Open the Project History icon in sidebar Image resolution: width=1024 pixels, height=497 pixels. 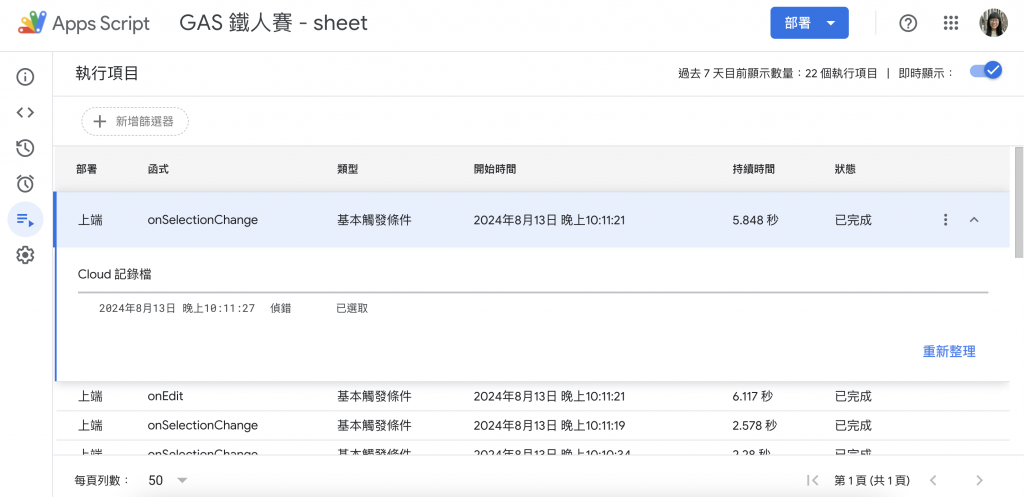tap(26, 148)
